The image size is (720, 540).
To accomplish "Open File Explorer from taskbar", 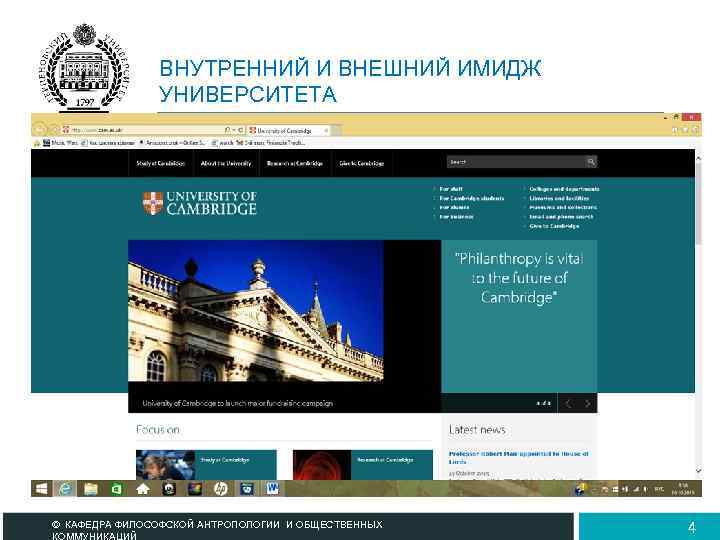I will (91, 489).
